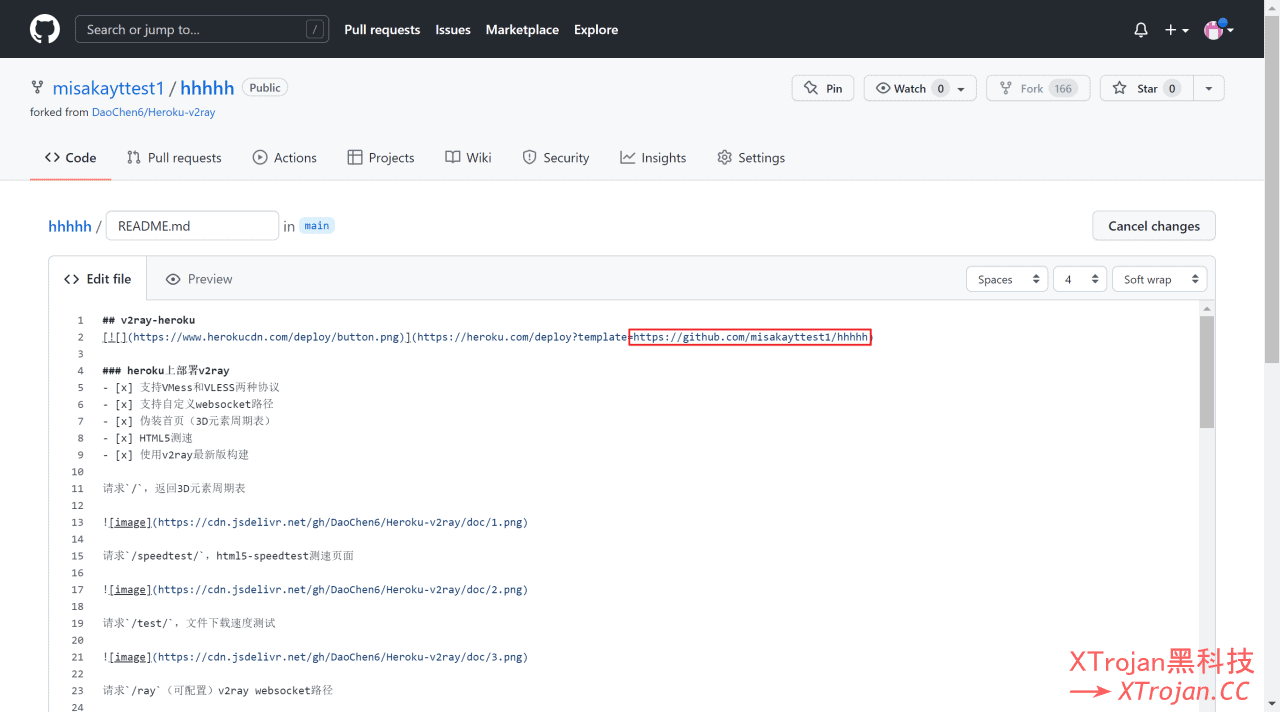Open the notifications bell
Image resolution: width=1280 pixels, height=712 pixels.
coord(1141,30)
